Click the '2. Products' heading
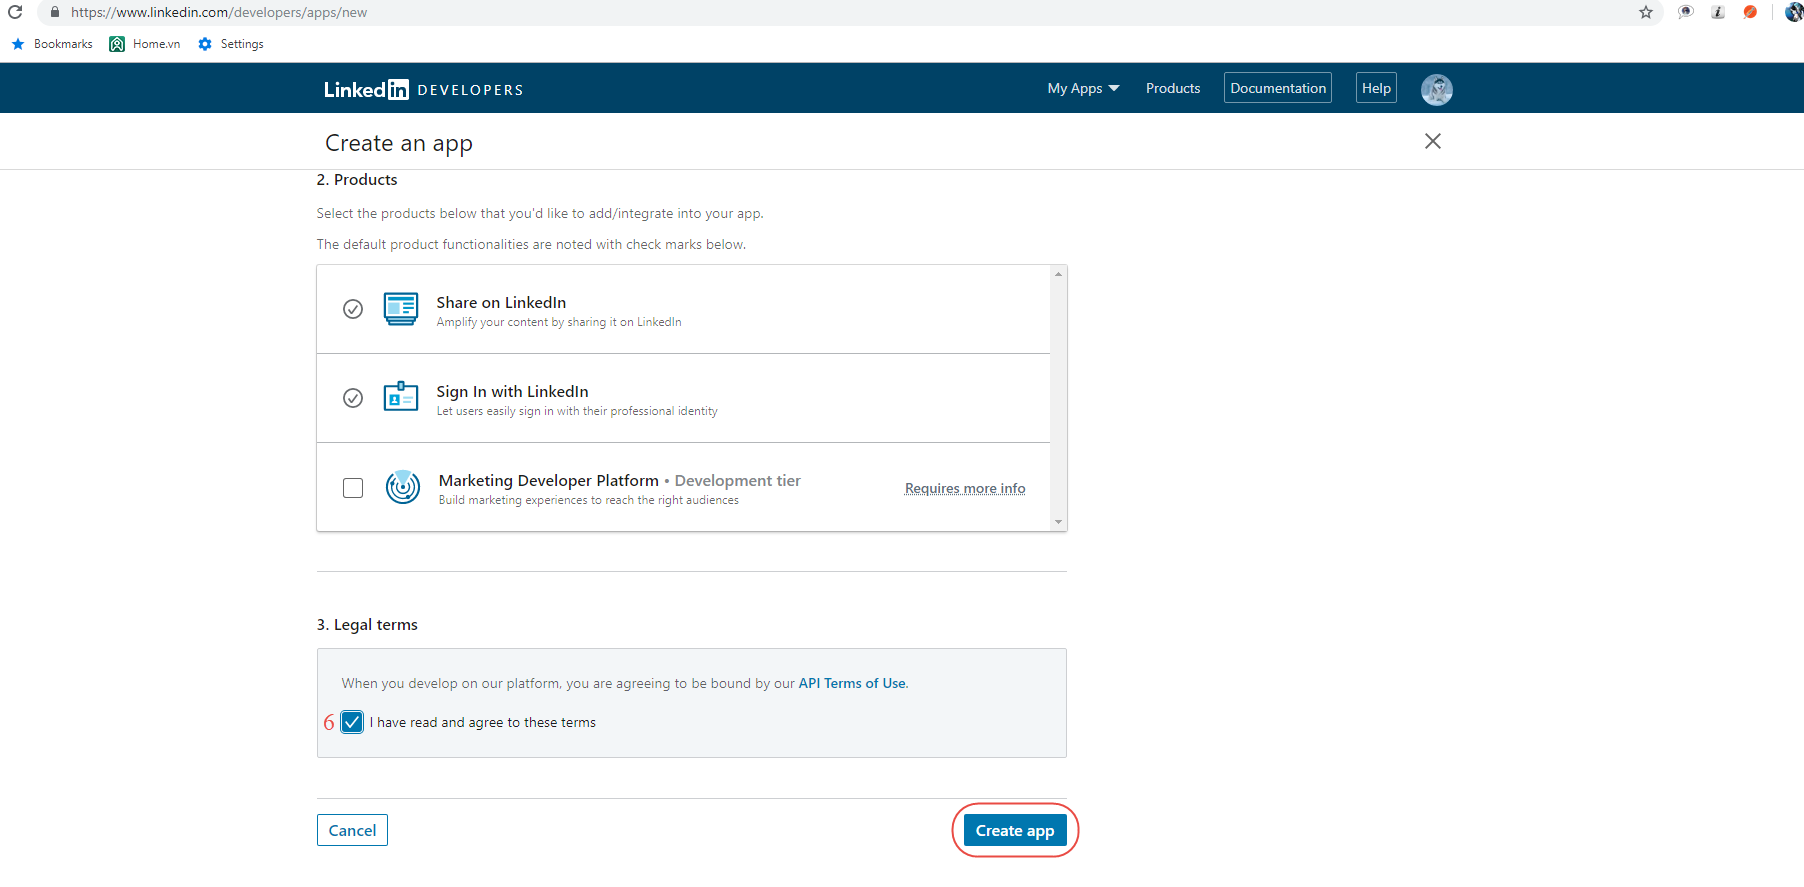The width and height of the screenshot is (1804, 887). 357,179
